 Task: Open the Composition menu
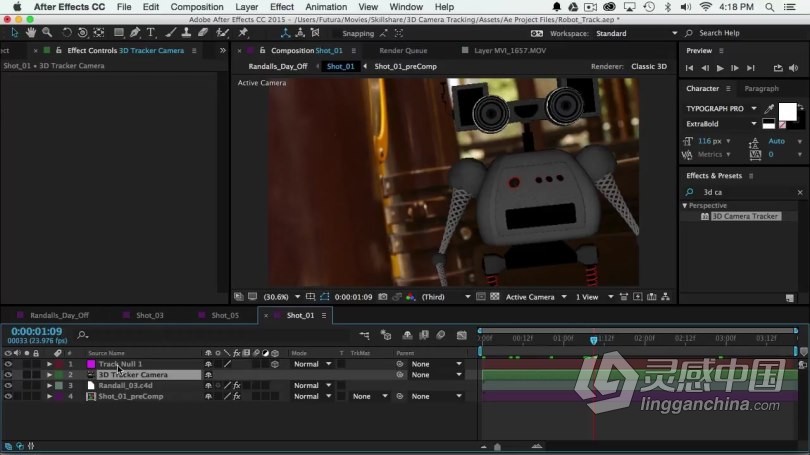[197, 7]
